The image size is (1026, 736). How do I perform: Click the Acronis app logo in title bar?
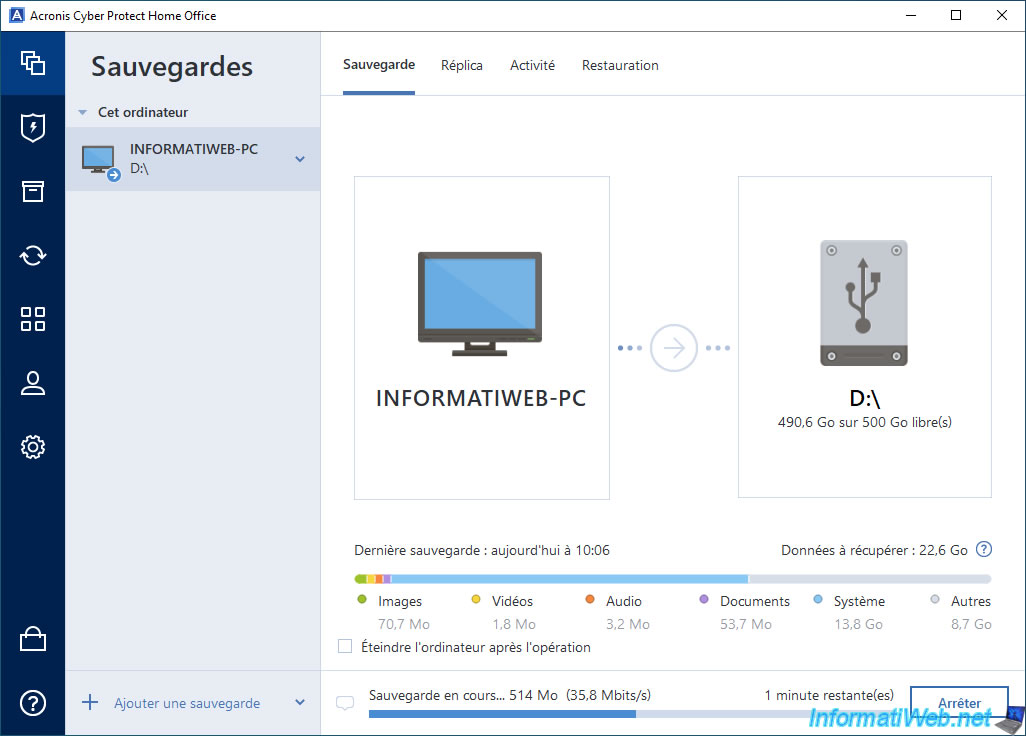(17, 15)
